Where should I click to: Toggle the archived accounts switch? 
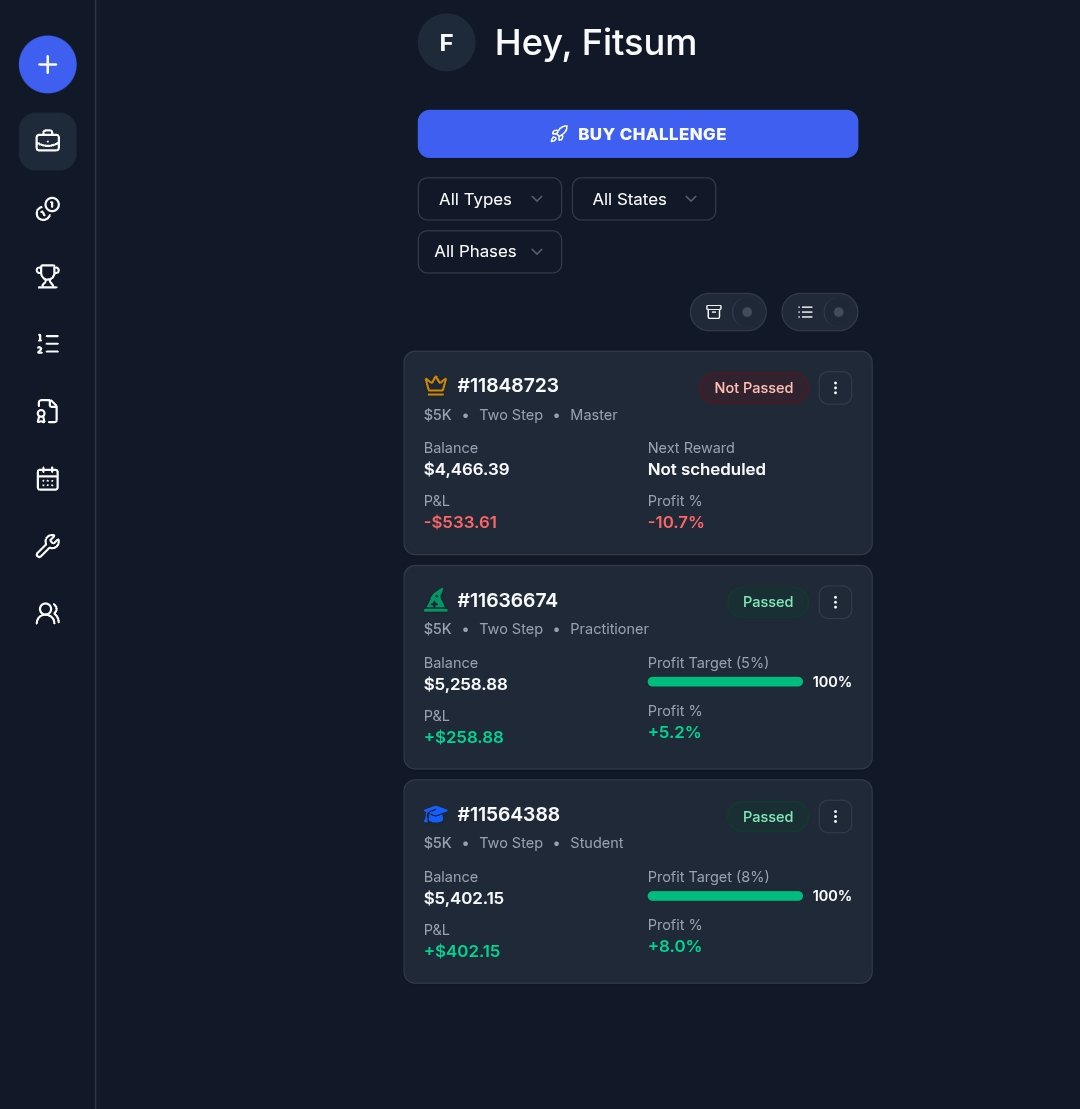click(x=728, y=312)
